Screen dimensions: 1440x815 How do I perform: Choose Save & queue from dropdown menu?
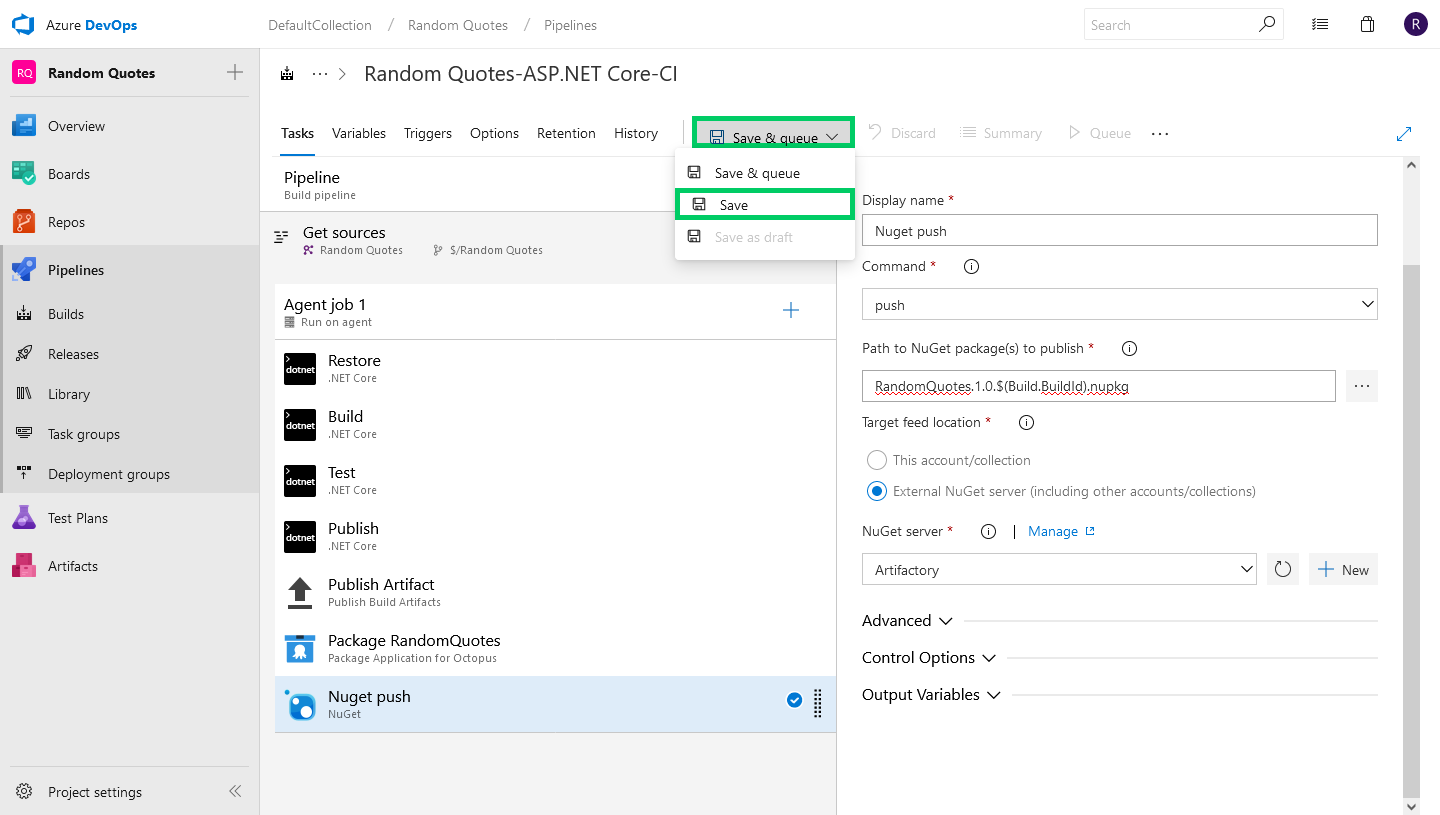[x=765, y=173]
